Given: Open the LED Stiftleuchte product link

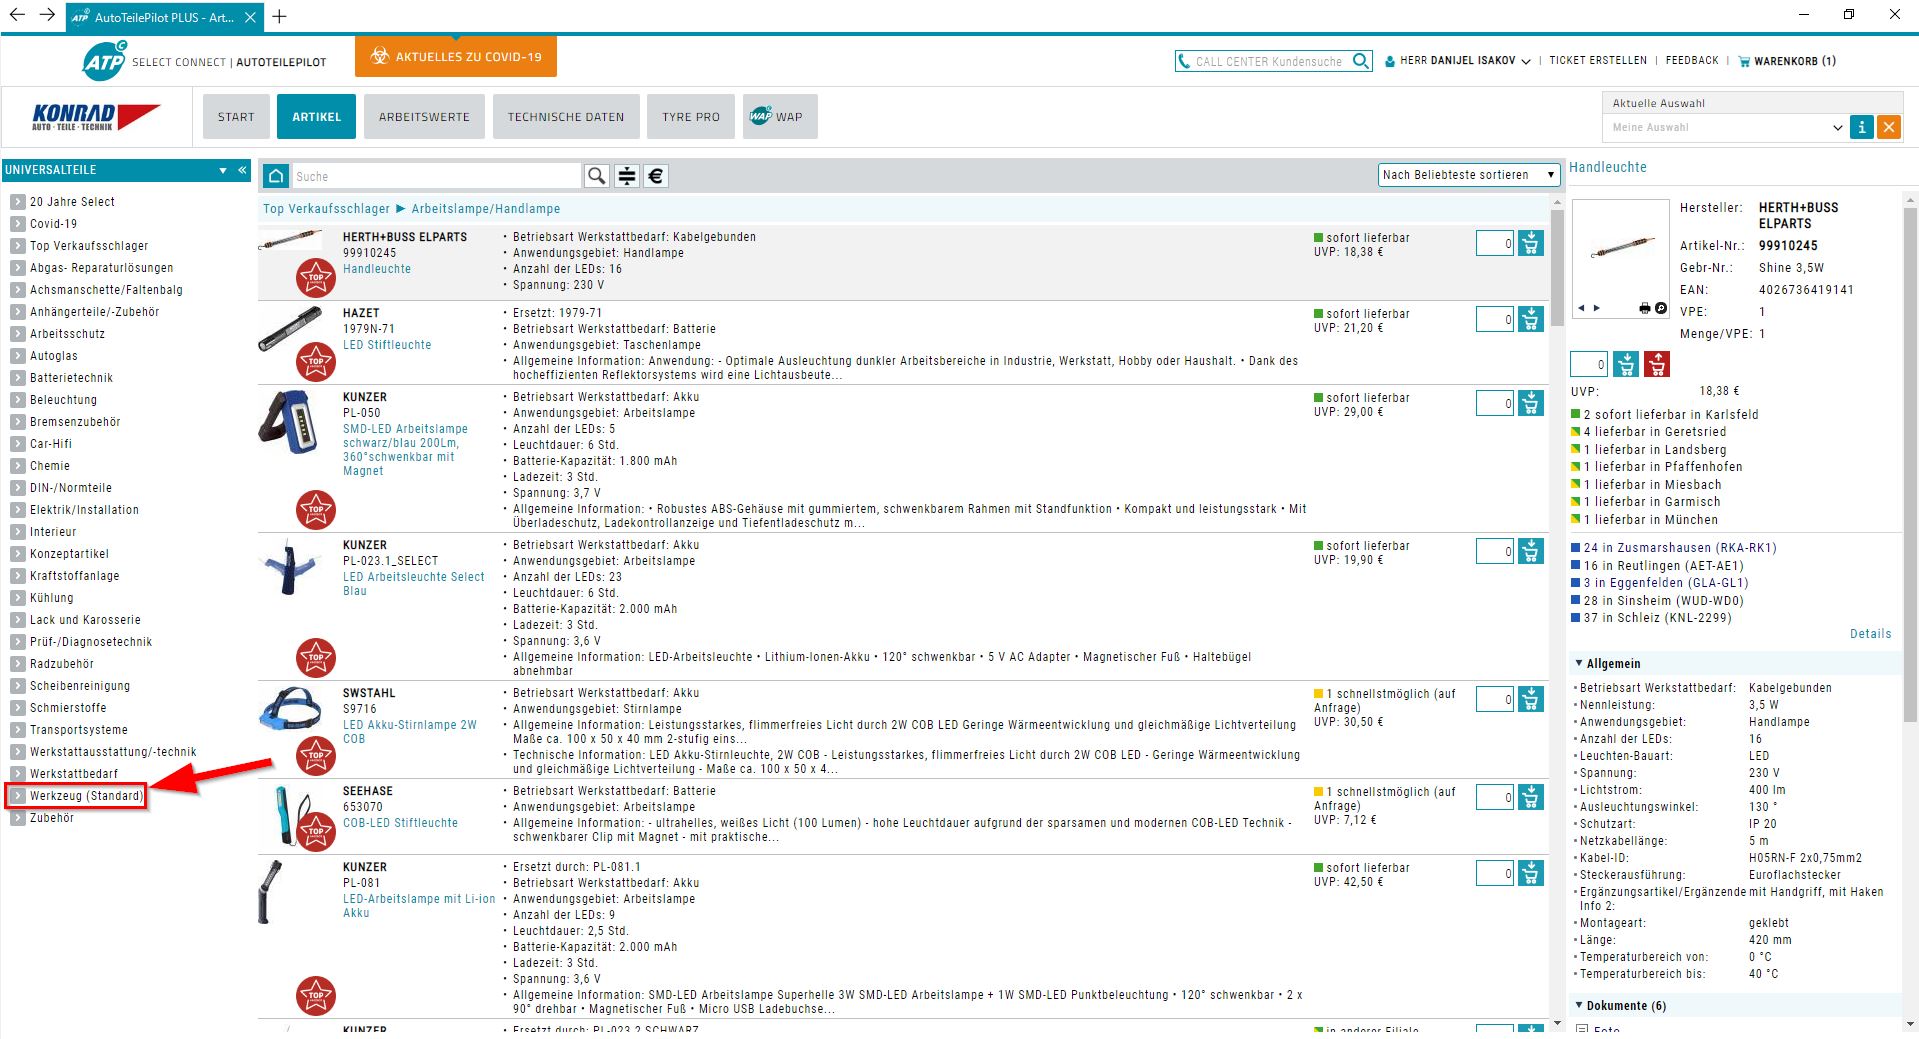Looking at the screenshot, I should [x=387, y=345].
